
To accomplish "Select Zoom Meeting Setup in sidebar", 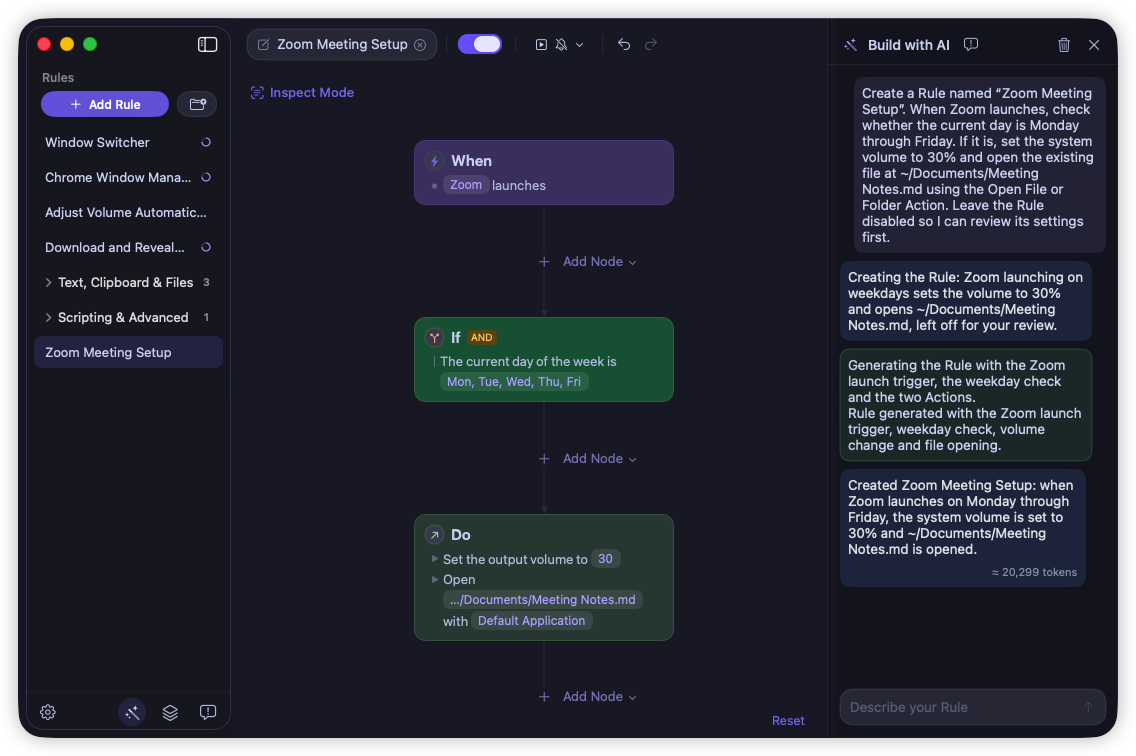I will click(x=128, y=352).
